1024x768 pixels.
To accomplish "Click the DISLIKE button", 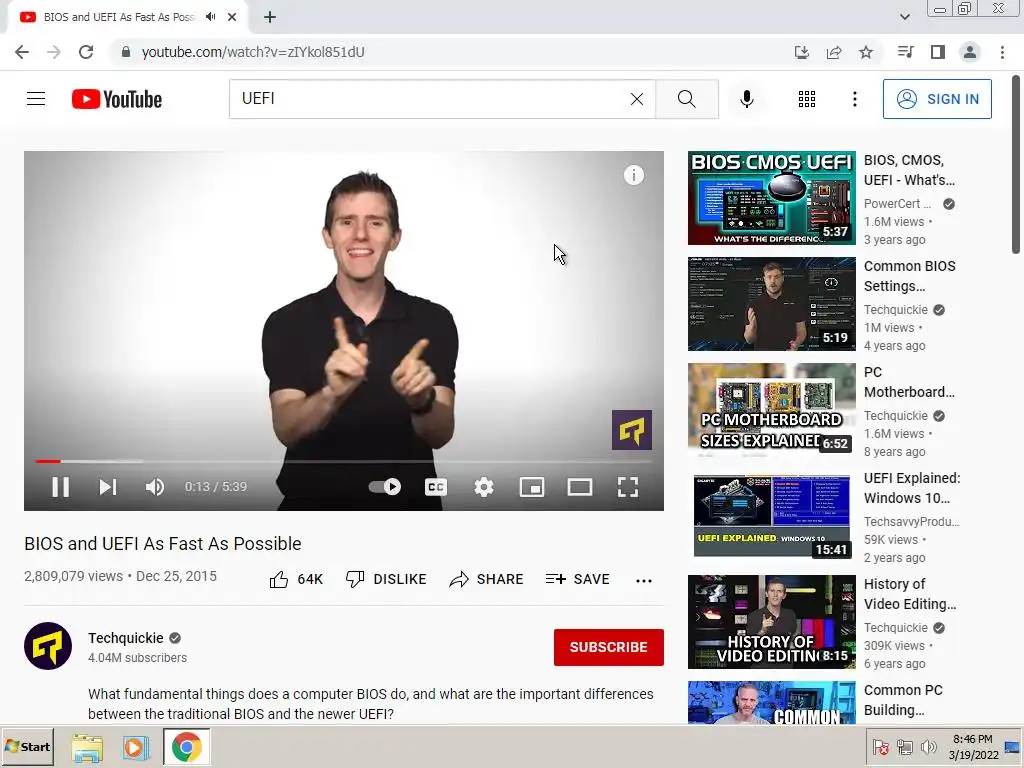I will pos(386,579).
